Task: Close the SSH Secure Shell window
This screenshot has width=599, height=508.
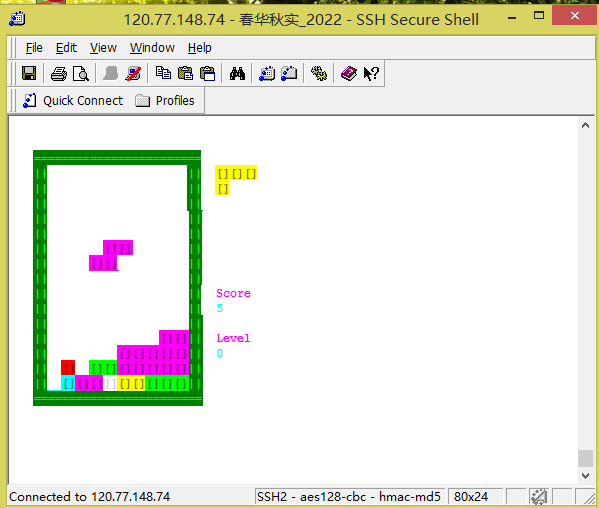Action: 574,16
